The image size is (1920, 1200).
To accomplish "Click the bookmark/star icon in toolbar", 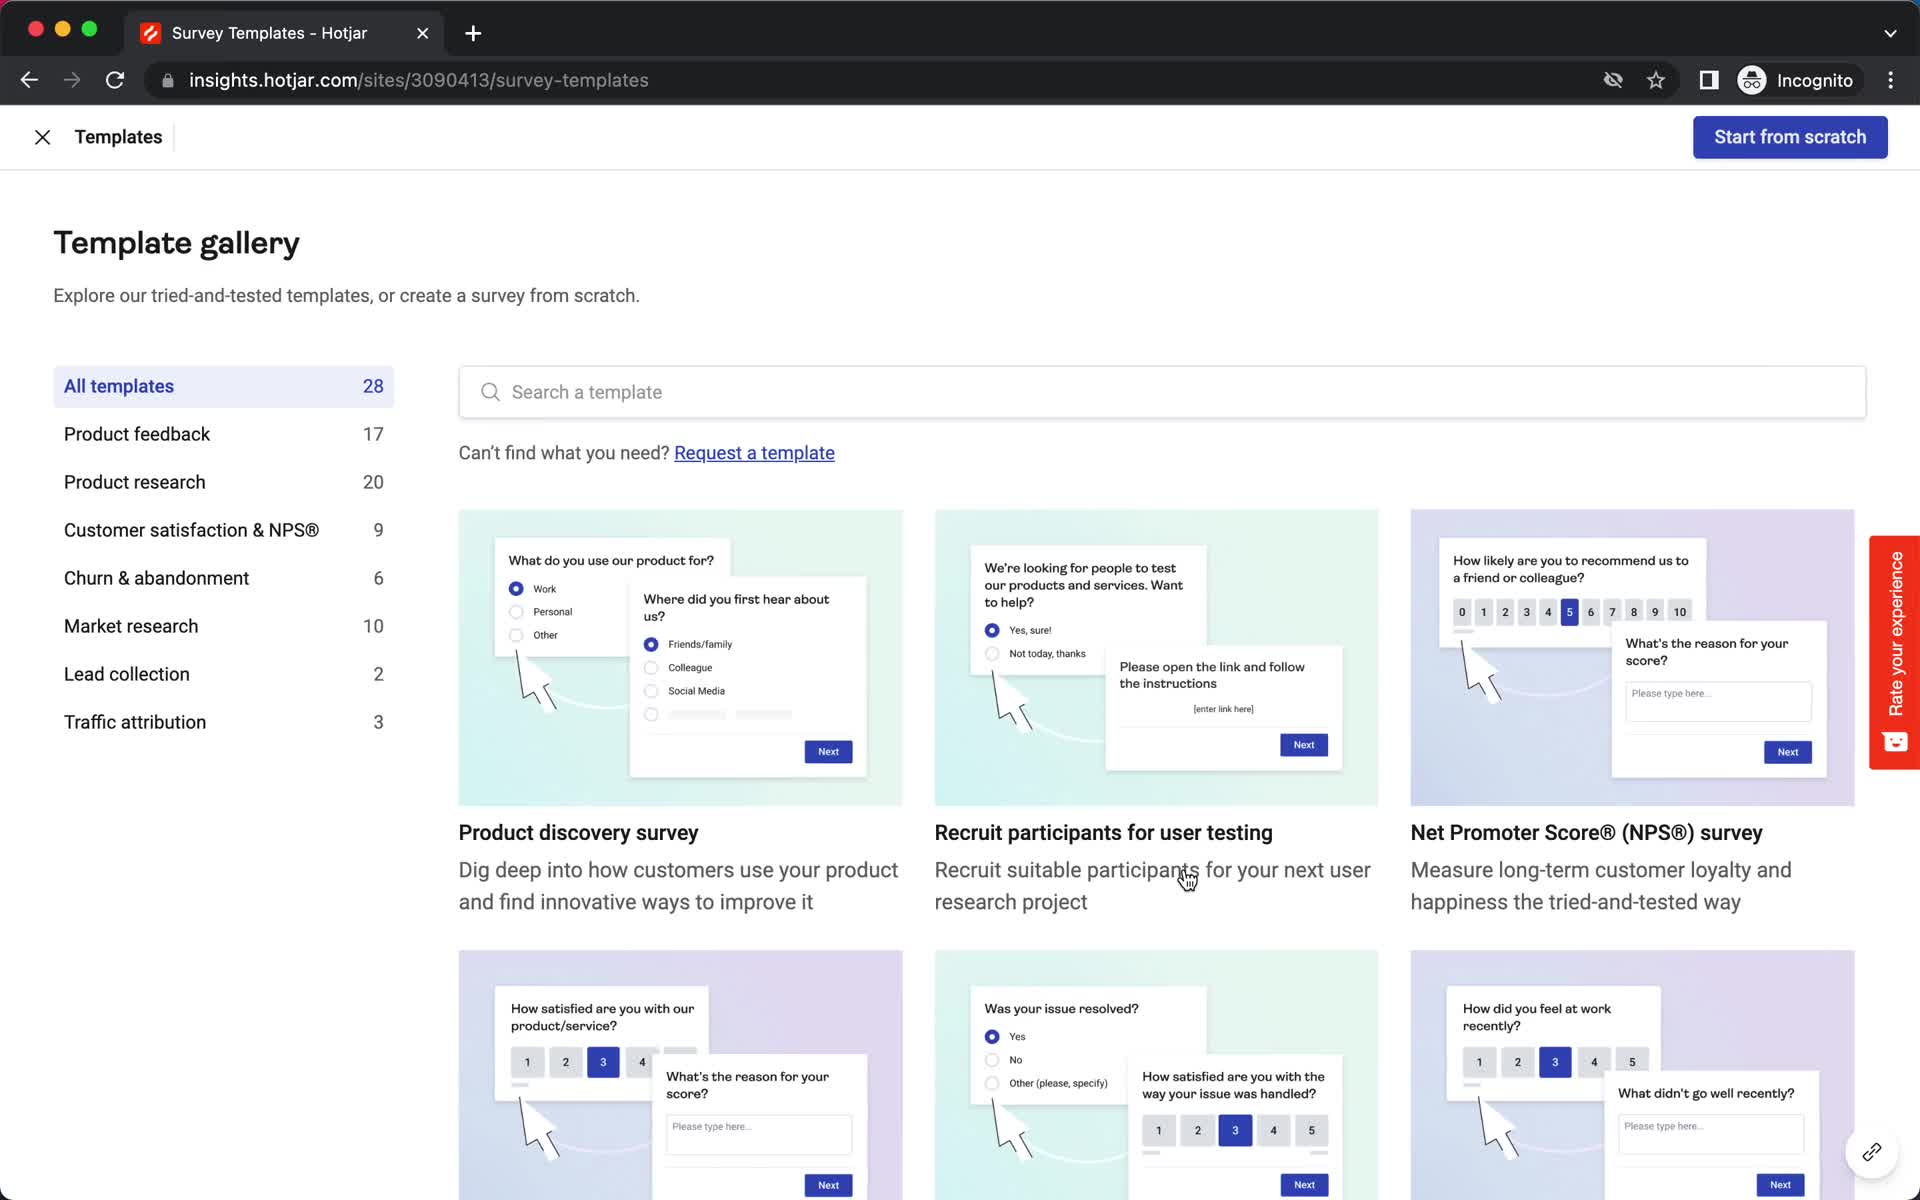I will point(1656,80).
